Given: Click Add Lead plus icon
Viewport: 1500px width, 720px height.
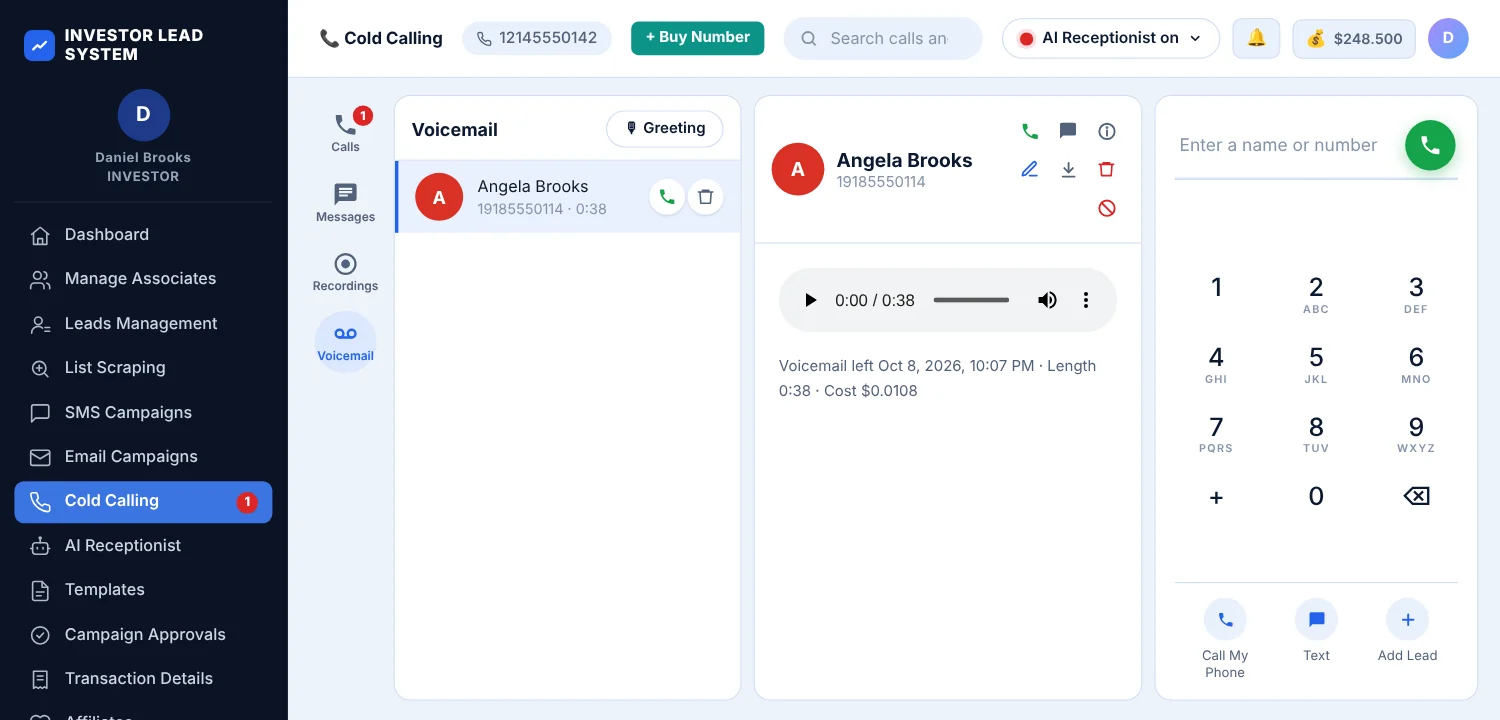Looking at the screenshot, I should point(1407,620).
